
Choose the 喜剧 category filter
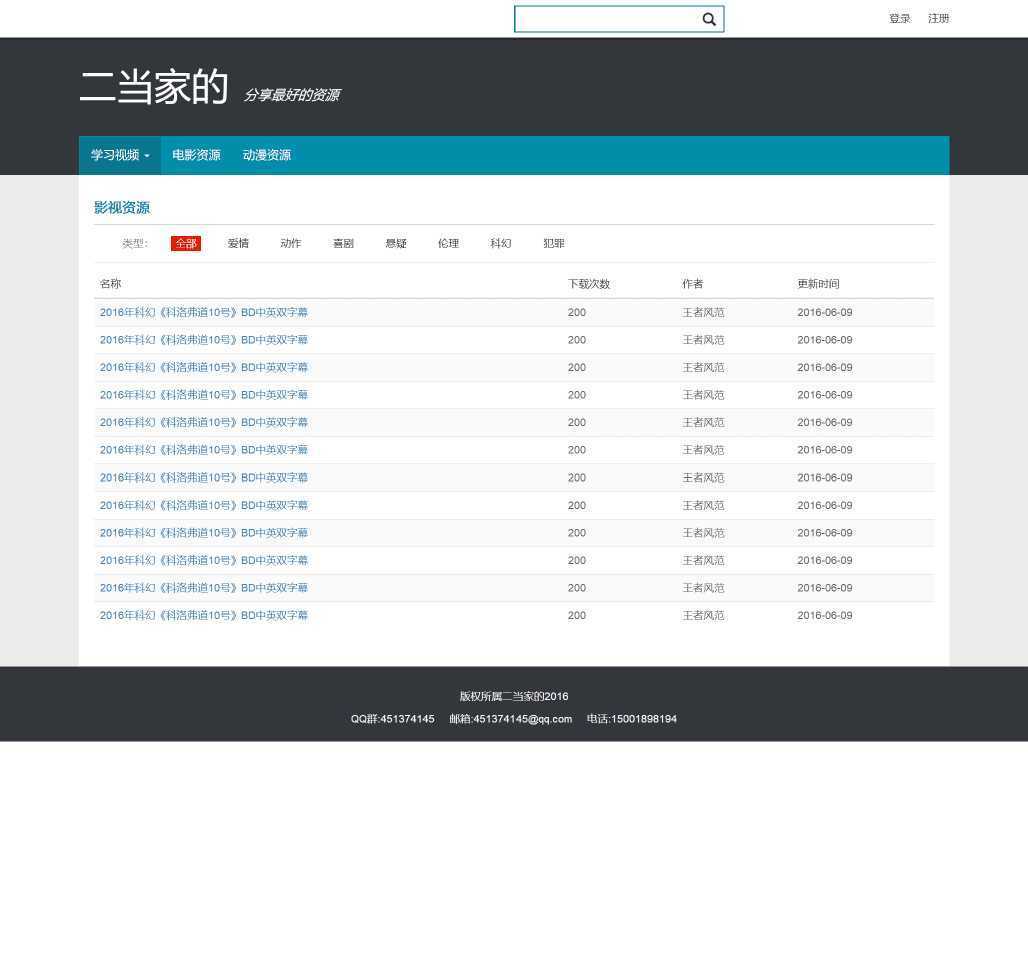343,243
